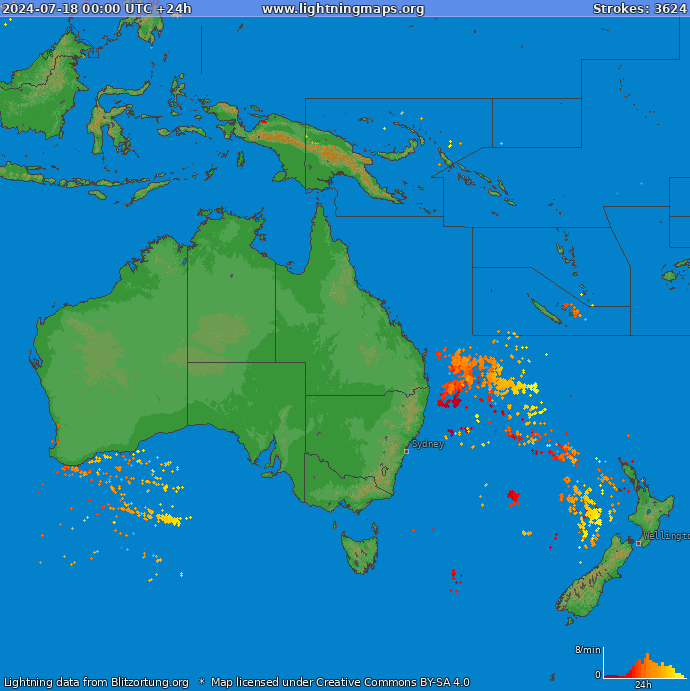Click the Wellington city marker square
This screenshot has width=690, height=691.
638,543
